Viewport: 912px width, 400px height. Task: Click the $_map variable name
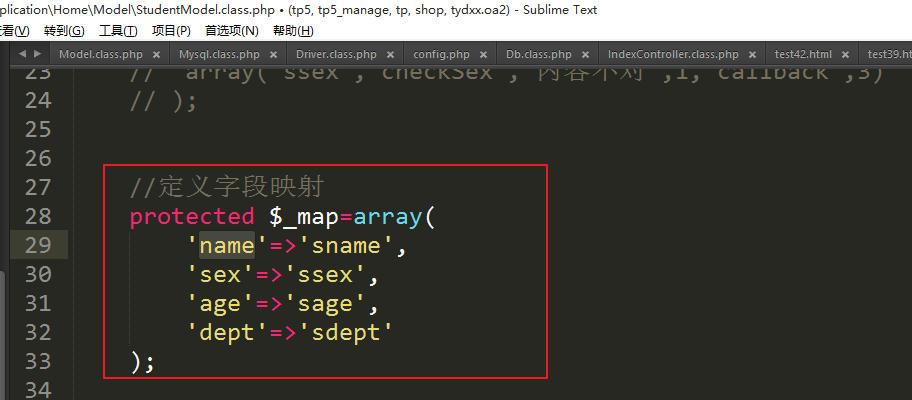[x=304, y=217]
